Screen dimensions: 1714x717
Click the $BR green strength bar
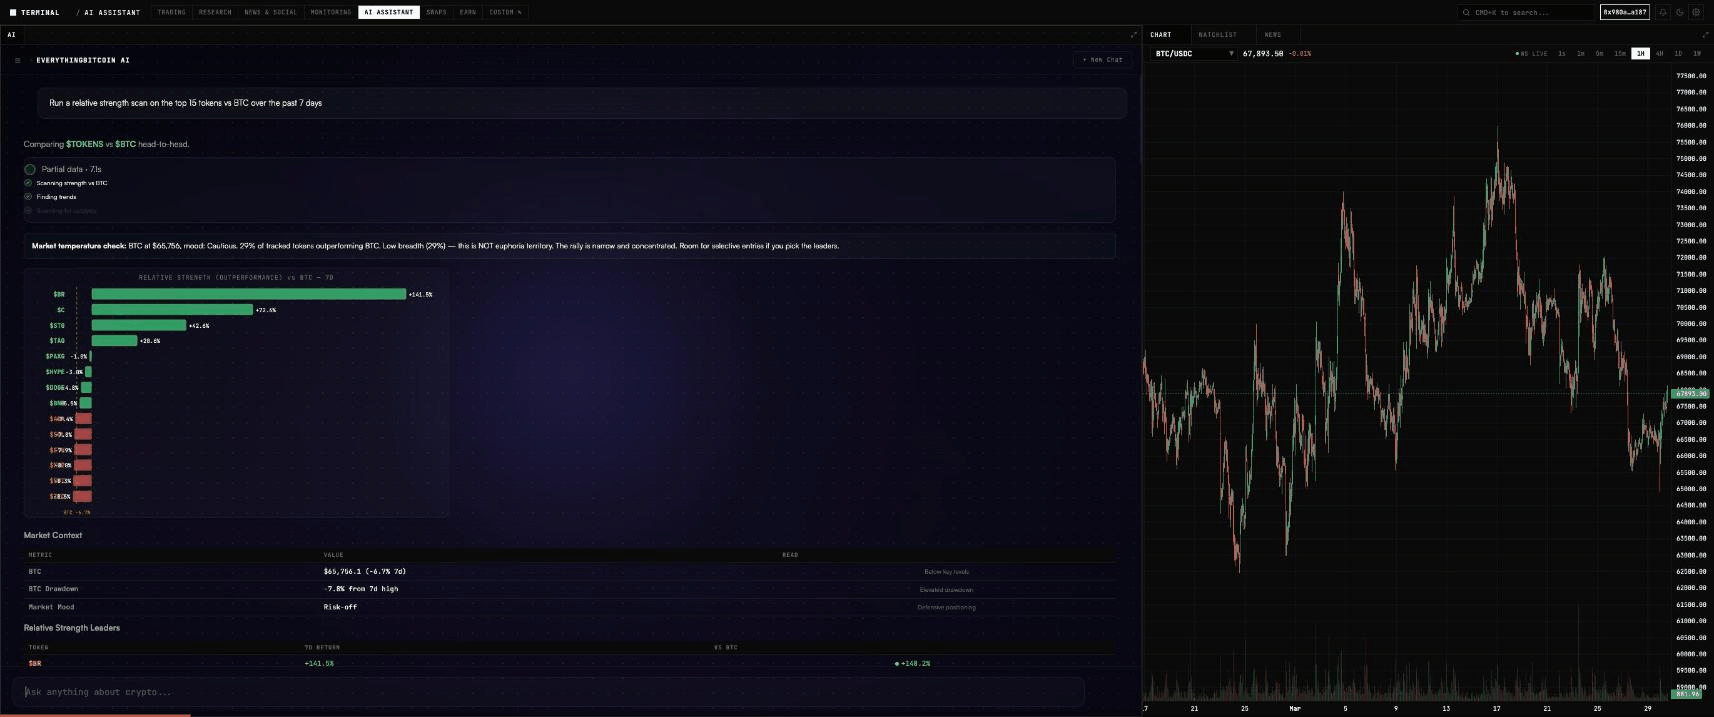[248, 294]
